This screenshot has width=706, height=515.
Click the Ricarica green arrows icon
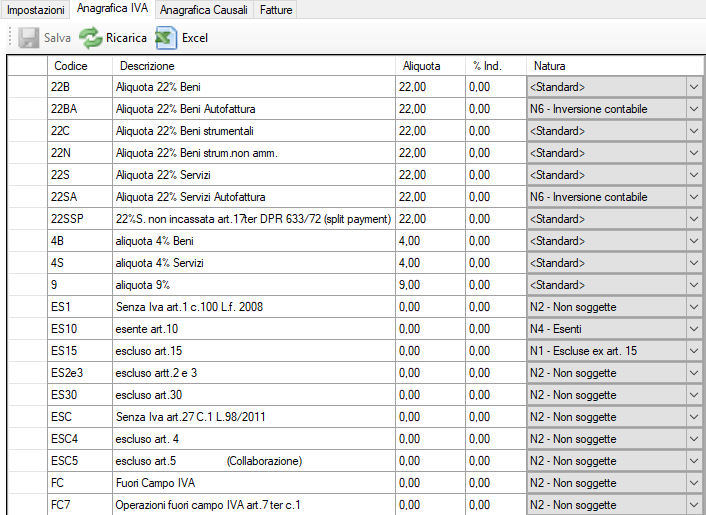tap(91, 38)
